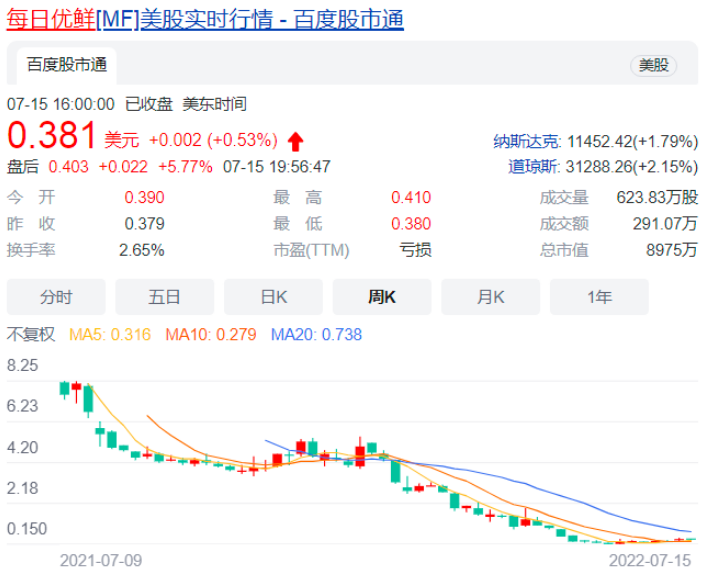Image resolution: width=706 pixels, height=572 pixels.
Task: Click the 6.23 y-axis label
Action: pos(23,406)
